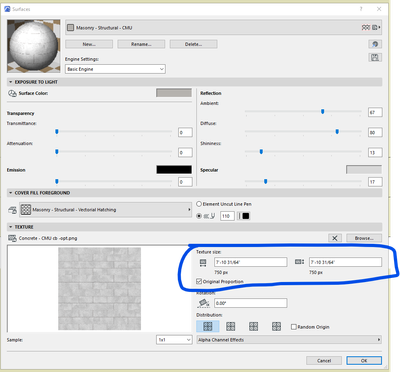Click the X remove texture button
The width and height of the screenshot is (400, 372).
pyautogui.click(x=335, y=238)
